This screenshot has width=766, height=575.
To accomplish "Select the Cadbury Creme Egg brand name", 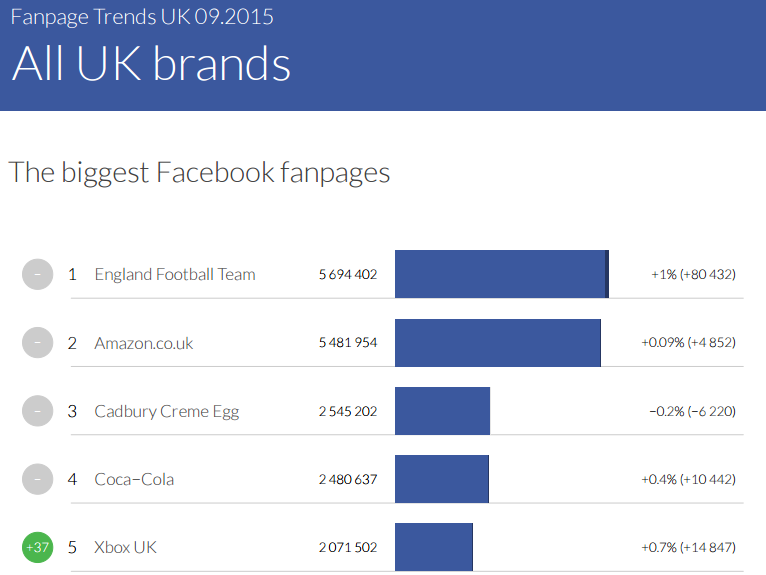I will (x=167, y=411).
